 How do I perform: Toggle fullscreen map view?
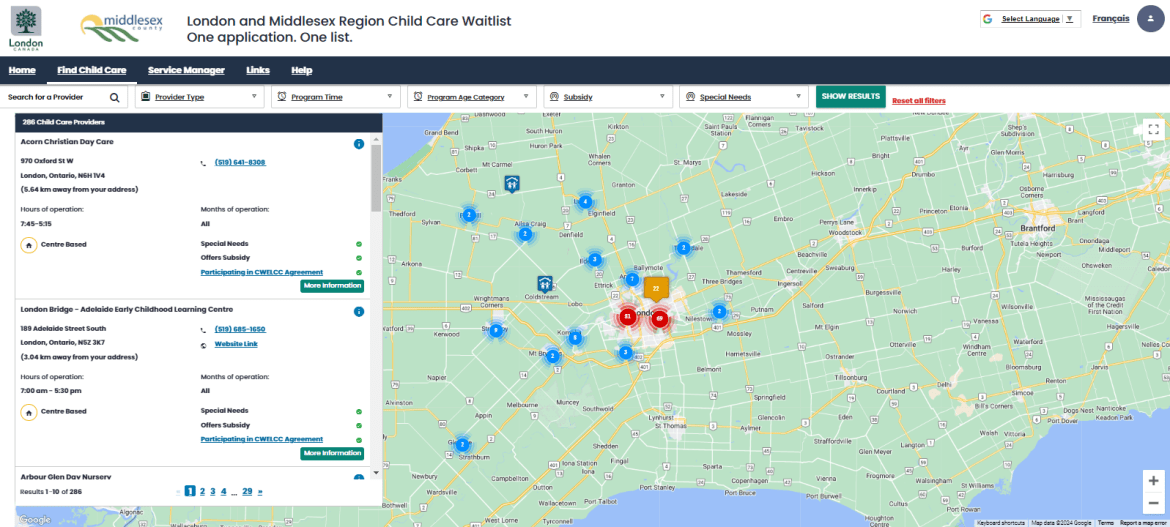point(1153,129)
